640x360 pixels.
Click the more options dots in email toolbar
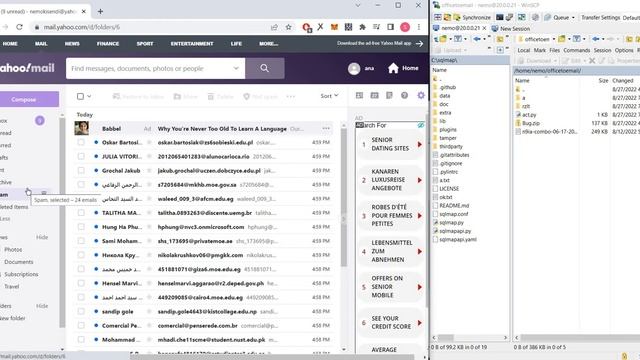coord(291,97)
